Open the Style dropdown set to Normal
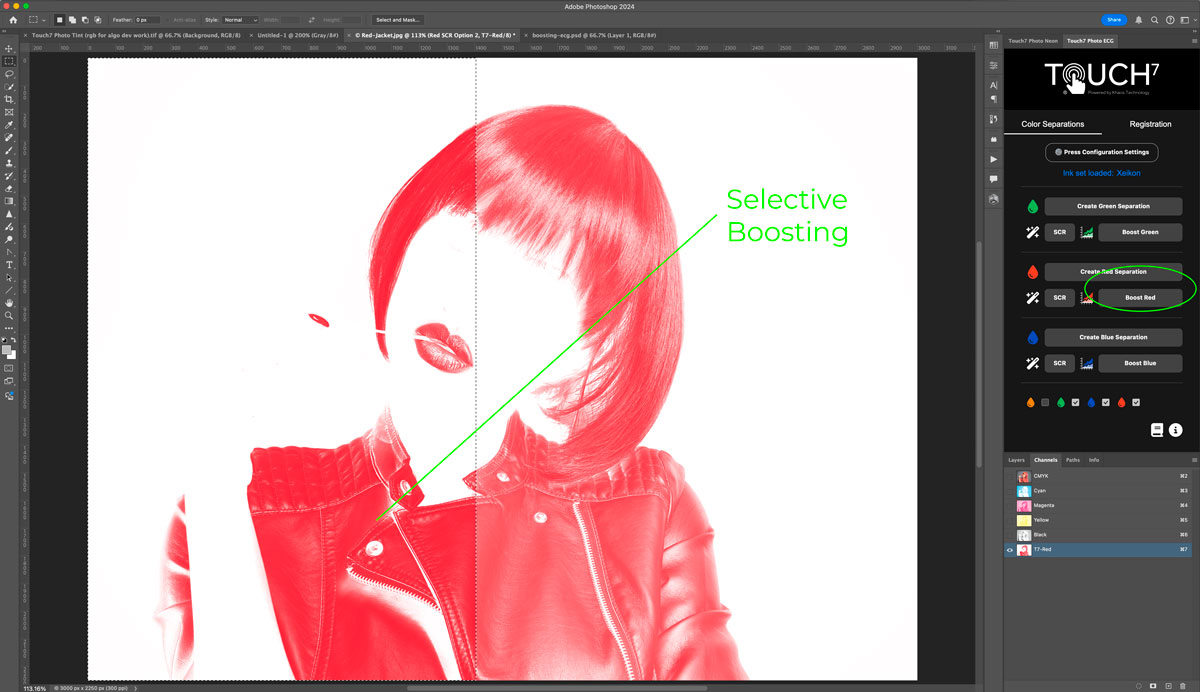The image size is (1200, 692). [241, 19]
